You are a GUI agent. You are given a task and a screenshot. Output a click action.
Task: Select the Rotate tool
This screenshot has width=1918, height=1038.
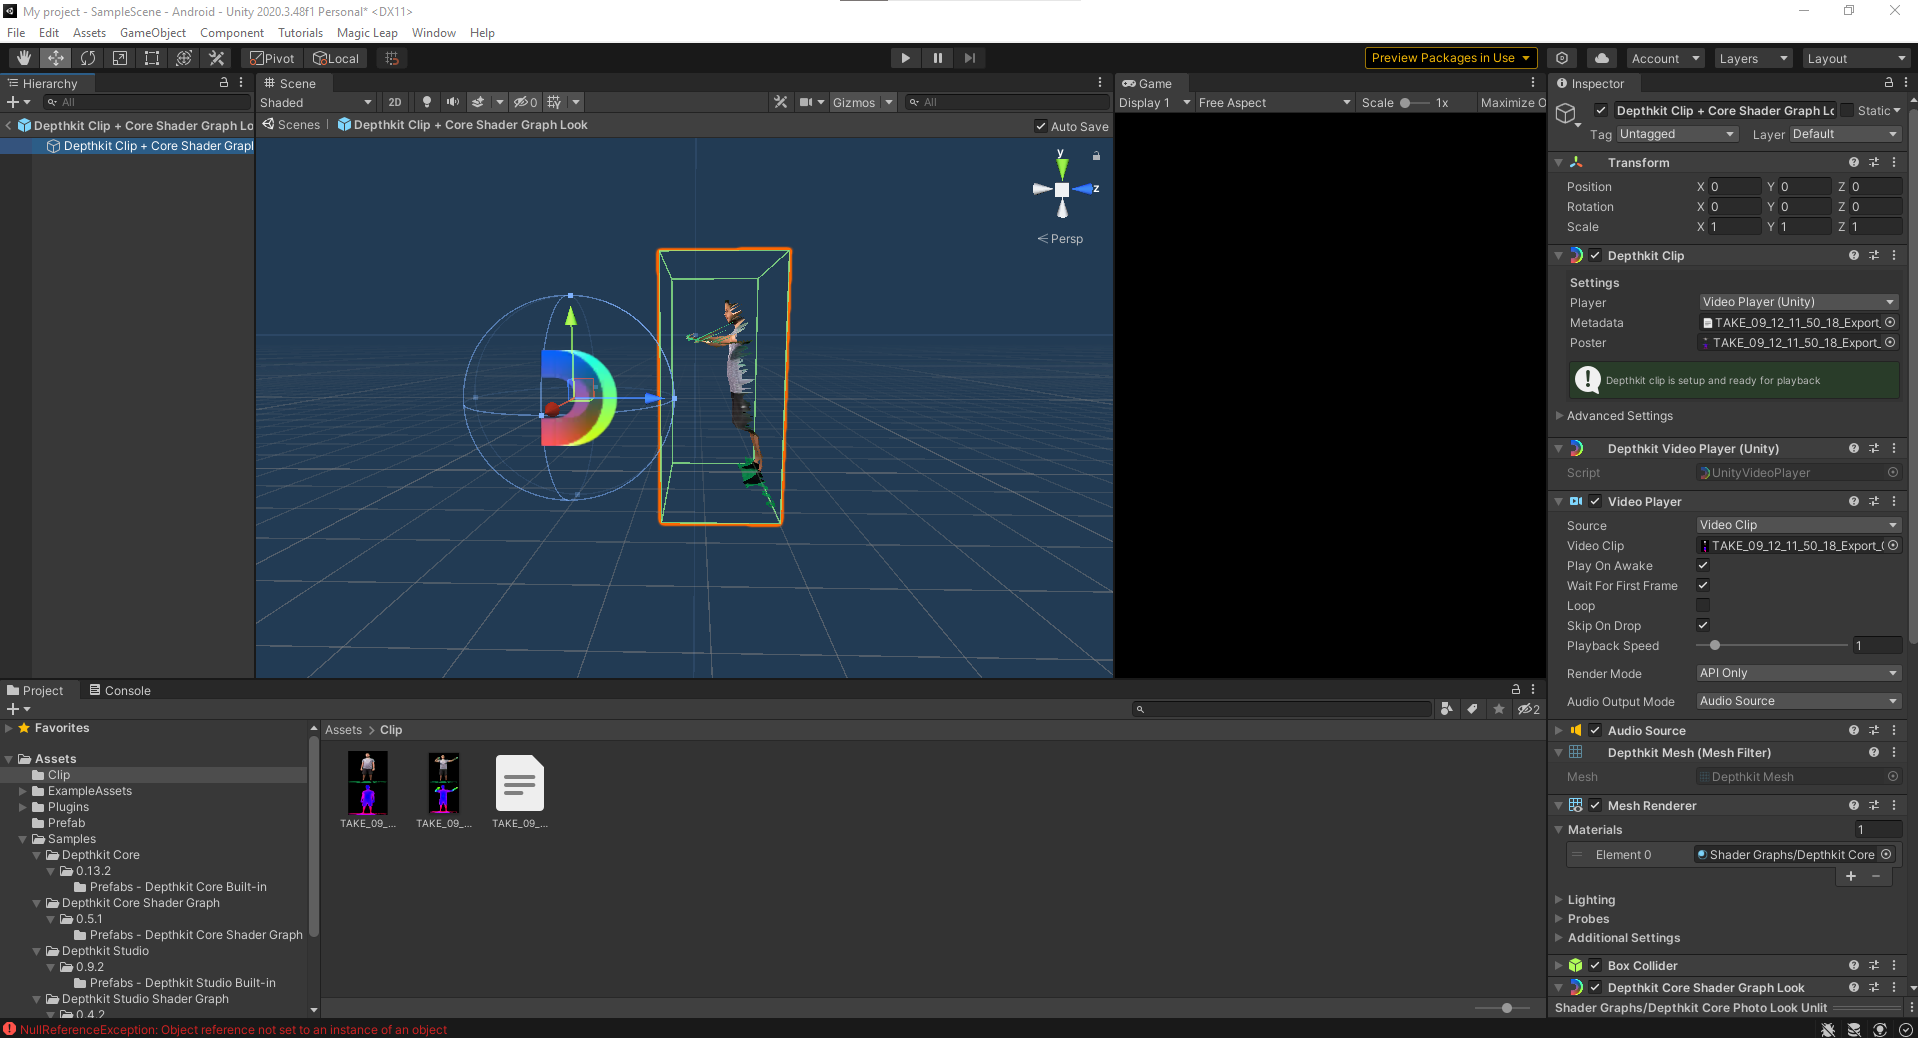point(88,58)
